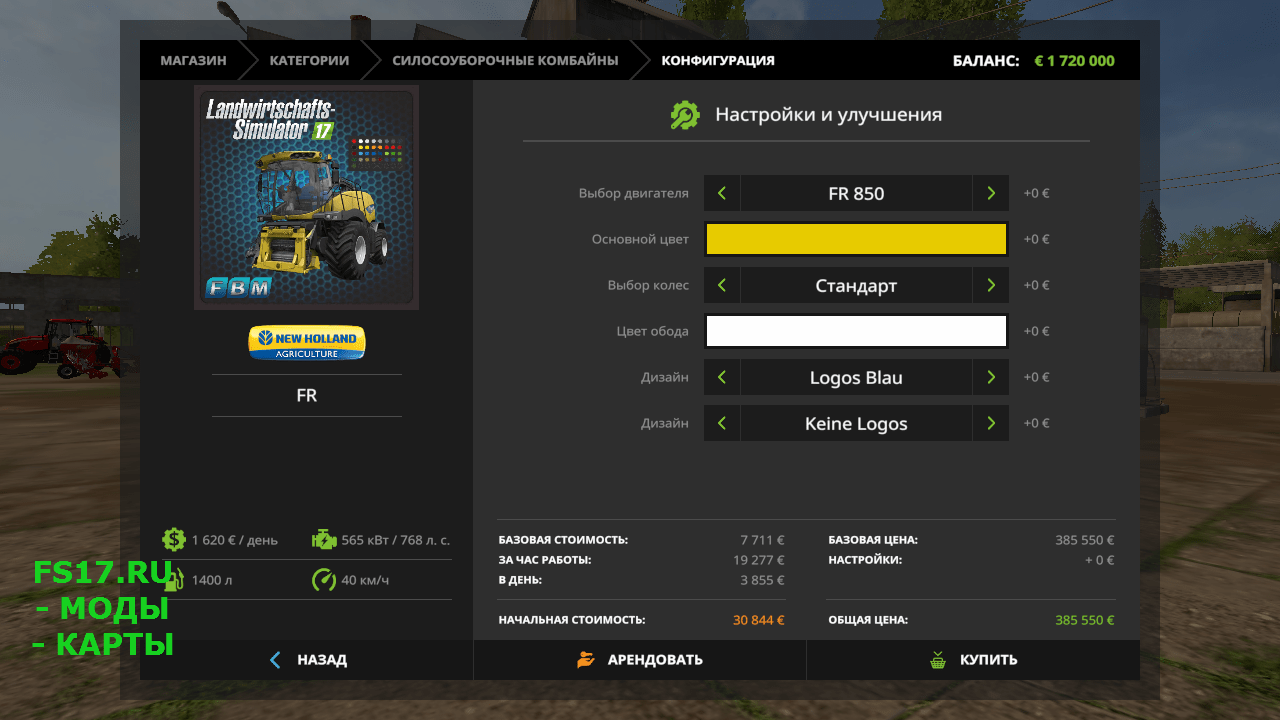This screenshot has width=1280, height=720.
Task: Go to СИЛОСОУБОРОЧНЫЕ КОМБАЙНЫ breadcrumb
Action: pos(505,60)
